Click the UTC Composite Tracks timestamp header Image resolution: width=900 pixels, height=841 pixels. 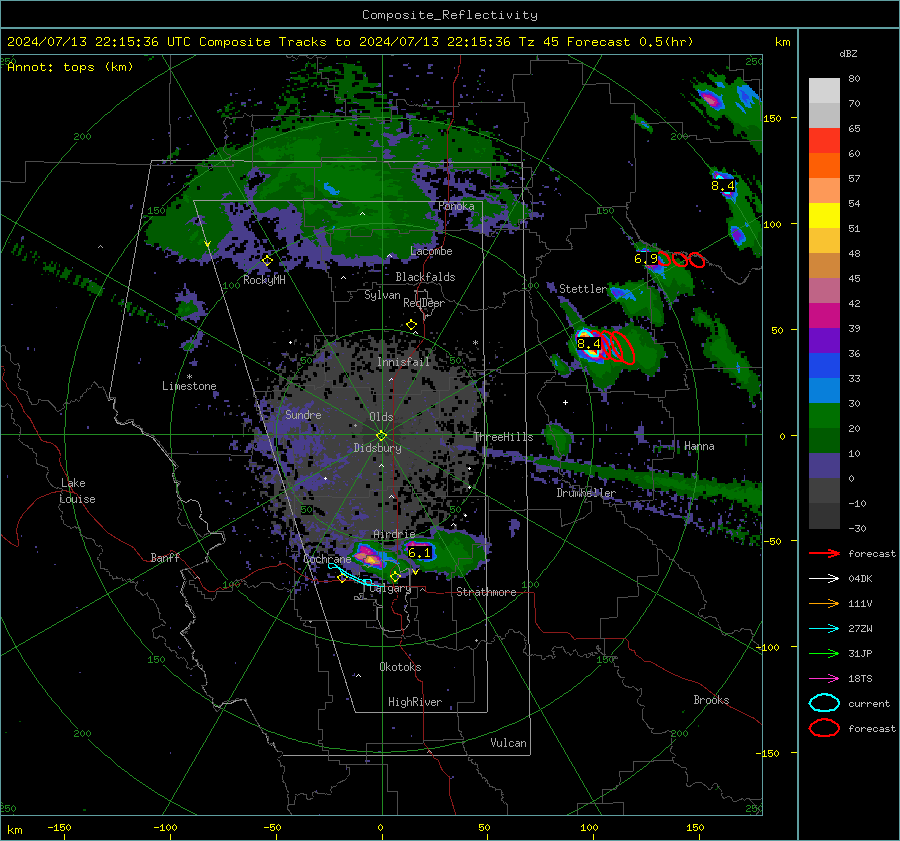pos(350,42)
